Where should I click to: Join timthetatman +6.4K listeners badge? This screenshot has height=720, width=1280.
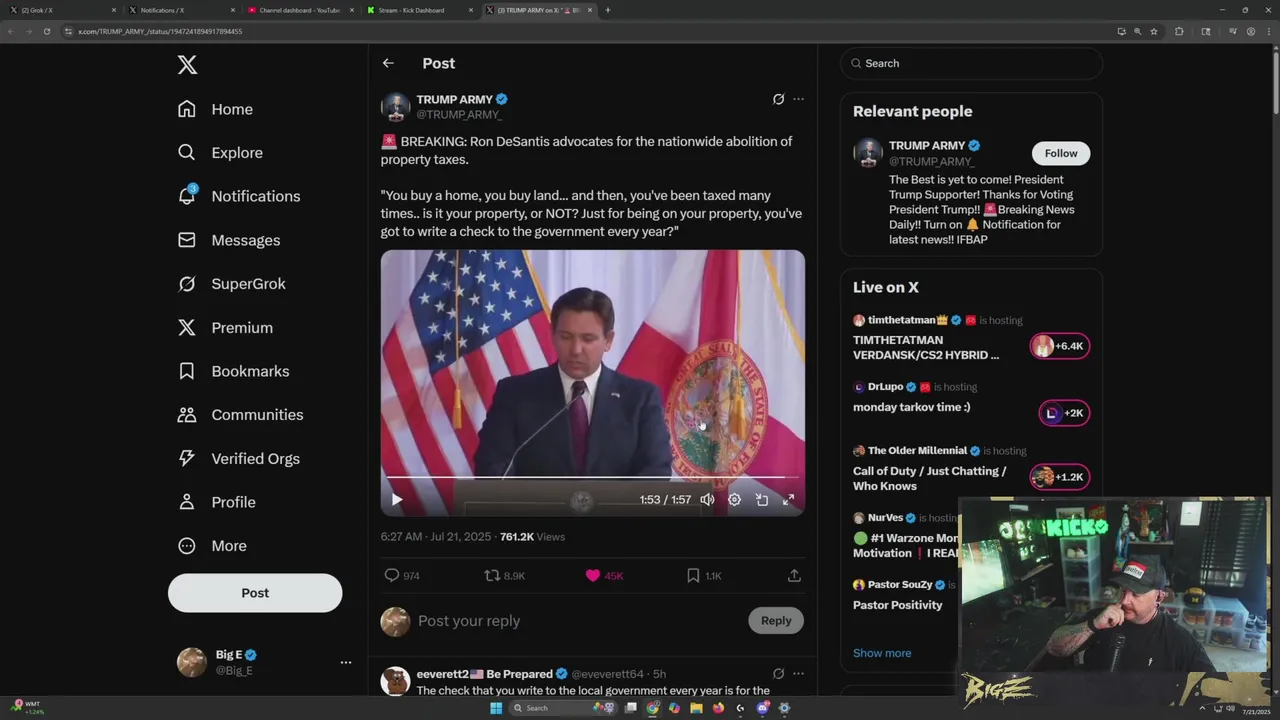pos(1060,346)
